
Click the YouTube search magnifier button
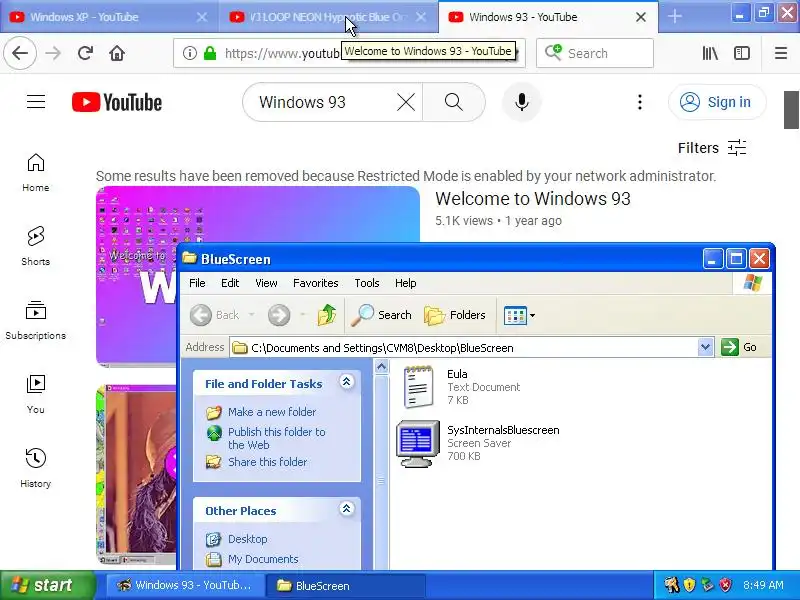(454, 102)
